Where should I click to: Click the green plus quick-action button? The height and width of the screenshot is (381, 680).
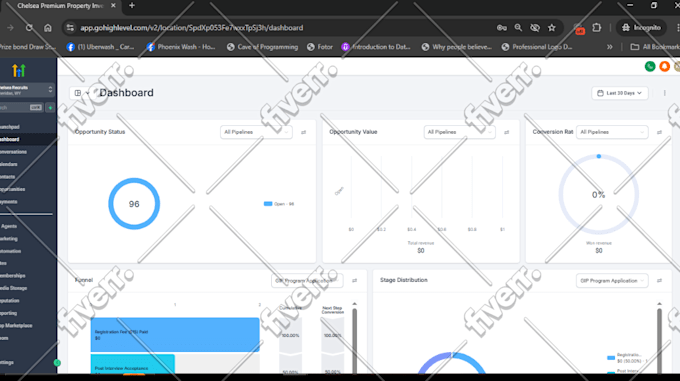point(50,107)
